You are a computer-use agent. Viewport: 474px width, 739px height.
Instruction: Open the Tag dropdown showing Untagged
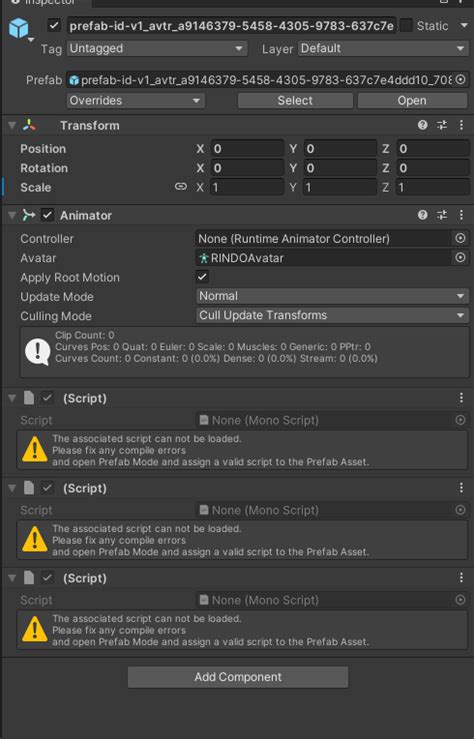pyautogui.click(x=157, y=49)
